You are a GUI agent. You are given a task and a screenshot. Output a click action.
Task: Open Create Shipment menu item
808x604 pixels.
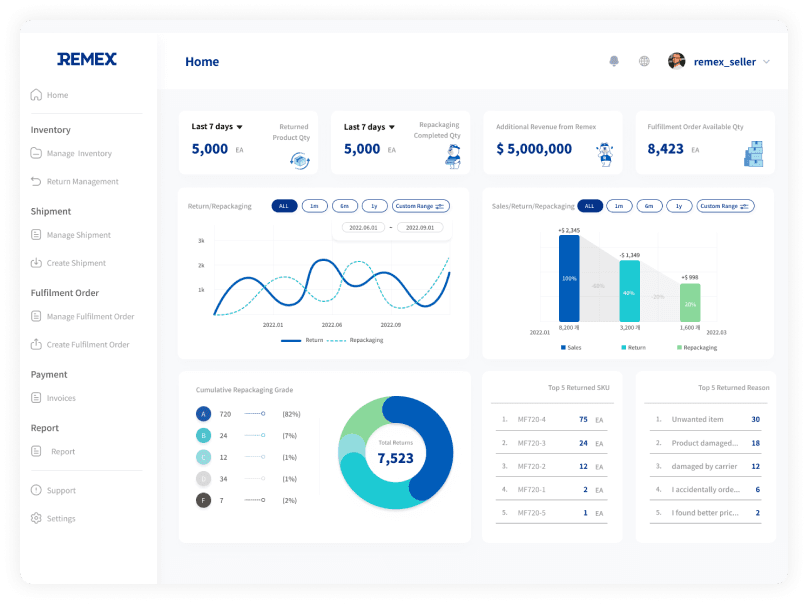pos(76,263)
